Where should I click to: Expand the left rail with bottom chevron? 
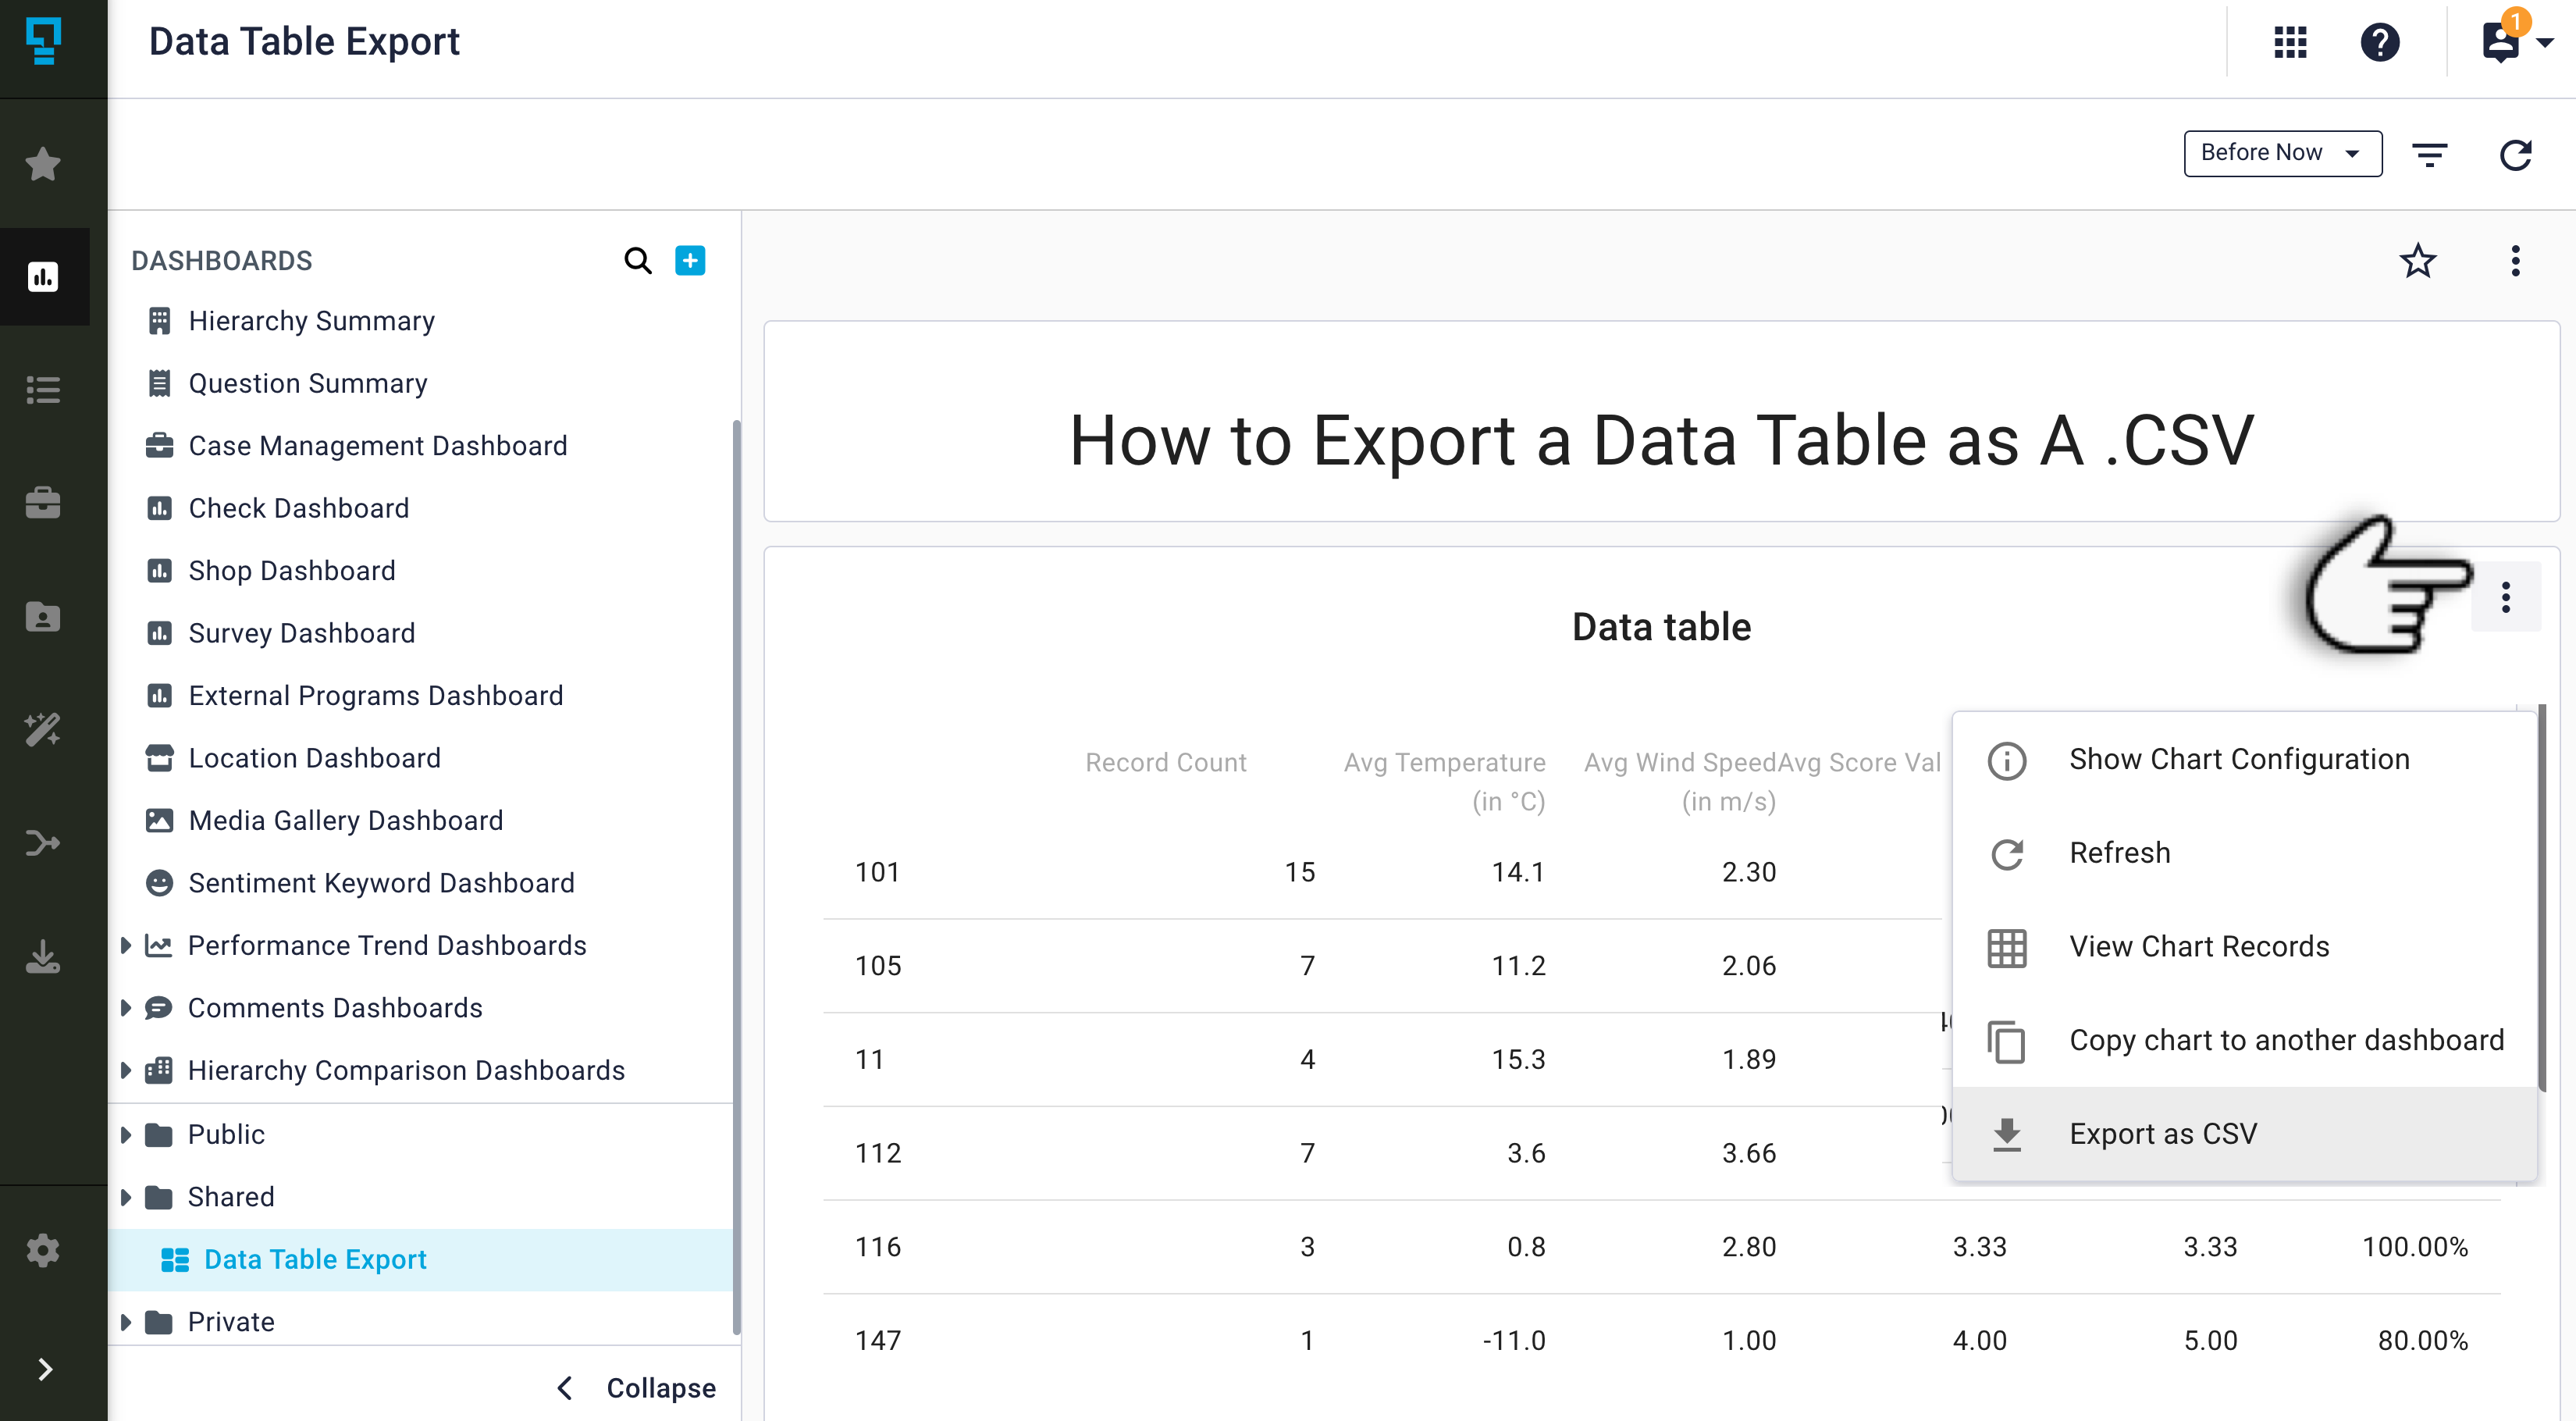pos(45,1369)
